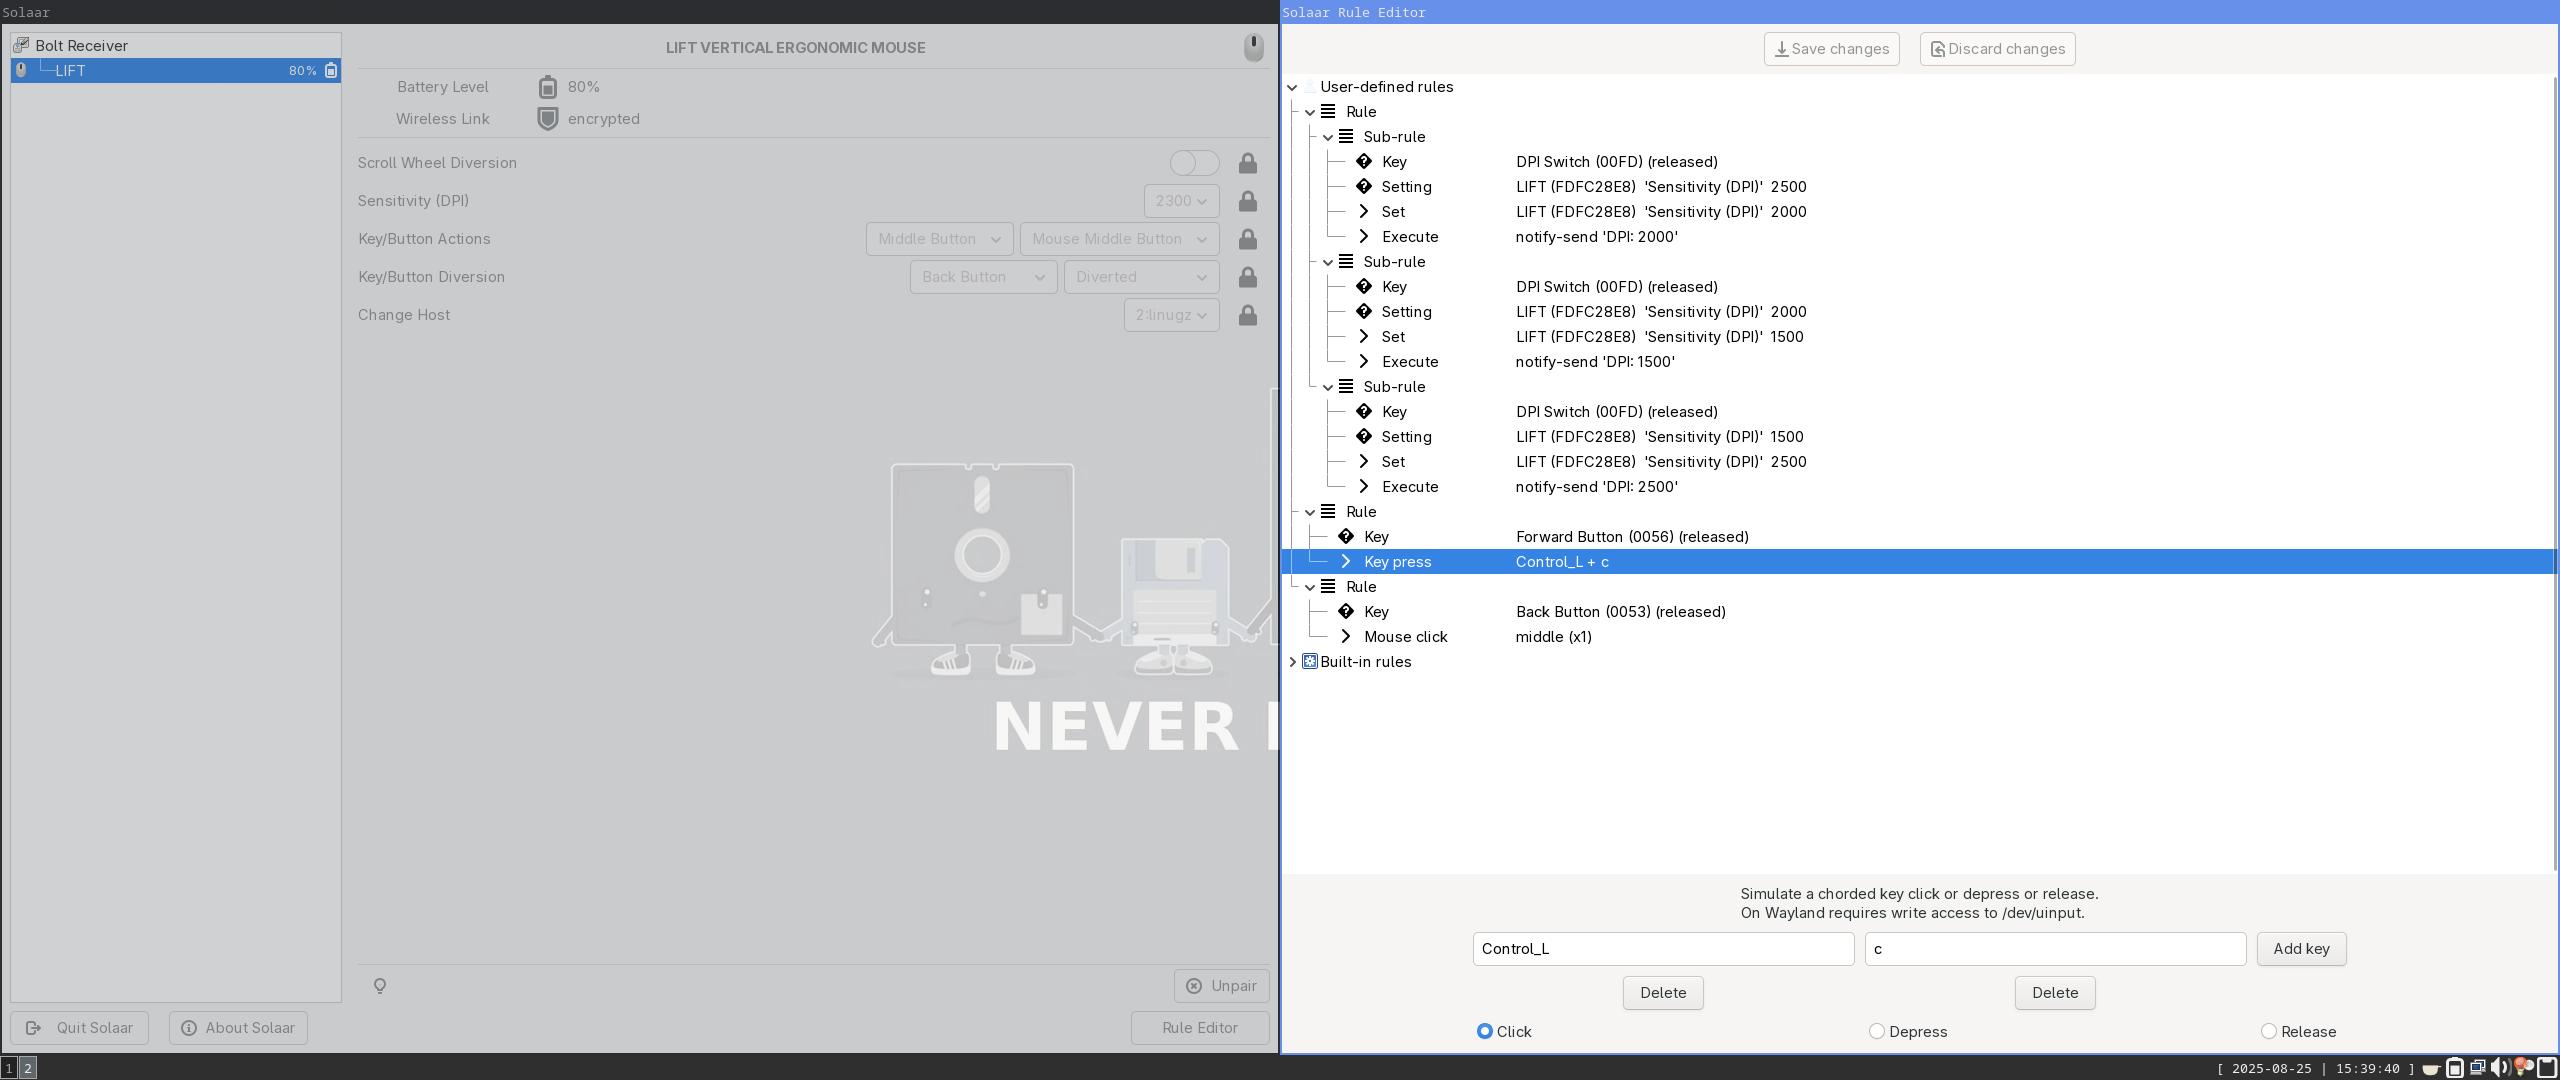Click the Rule Editor vertical scrollbar

click(x=2556, y=472)
